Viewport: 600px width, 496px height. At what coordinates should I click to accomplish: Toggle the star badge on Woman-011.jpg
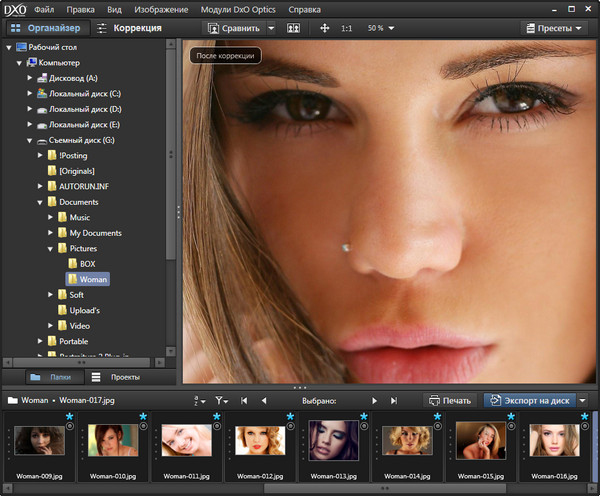click(x=217, y=416)
